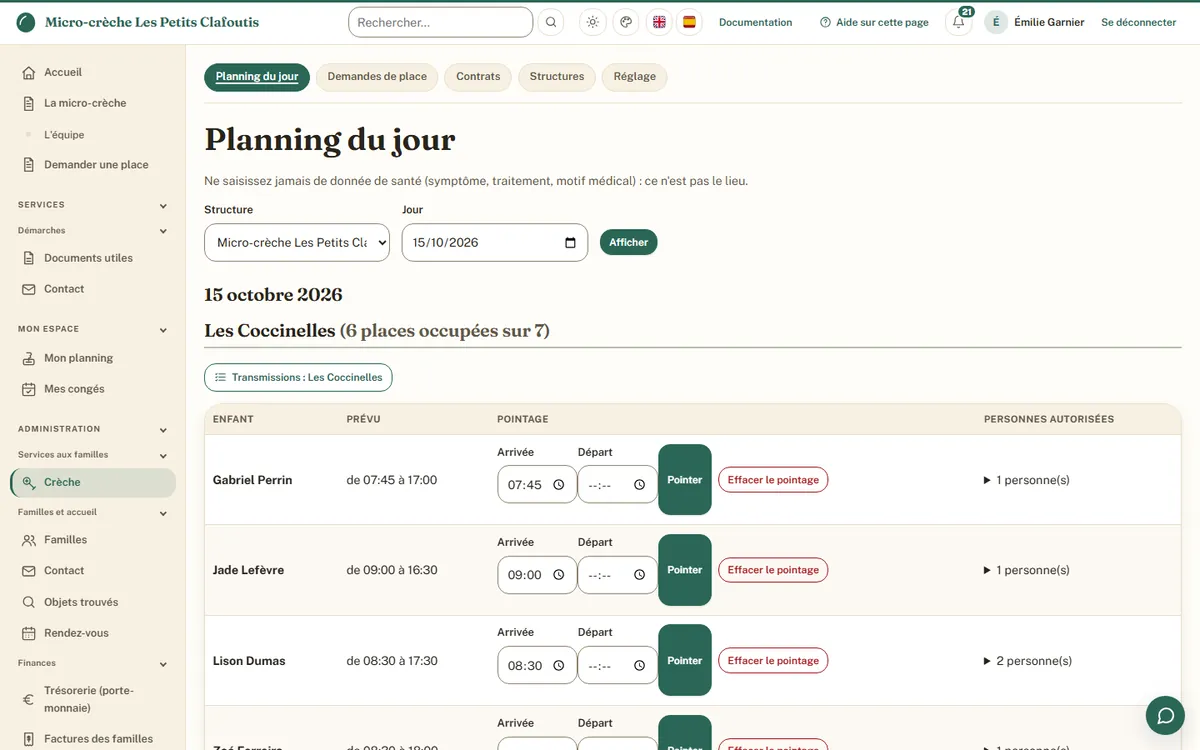This screenshot has height=750, width=1200.
Task: Open Aide sur cette page
Action: click(x=874, y=22)
